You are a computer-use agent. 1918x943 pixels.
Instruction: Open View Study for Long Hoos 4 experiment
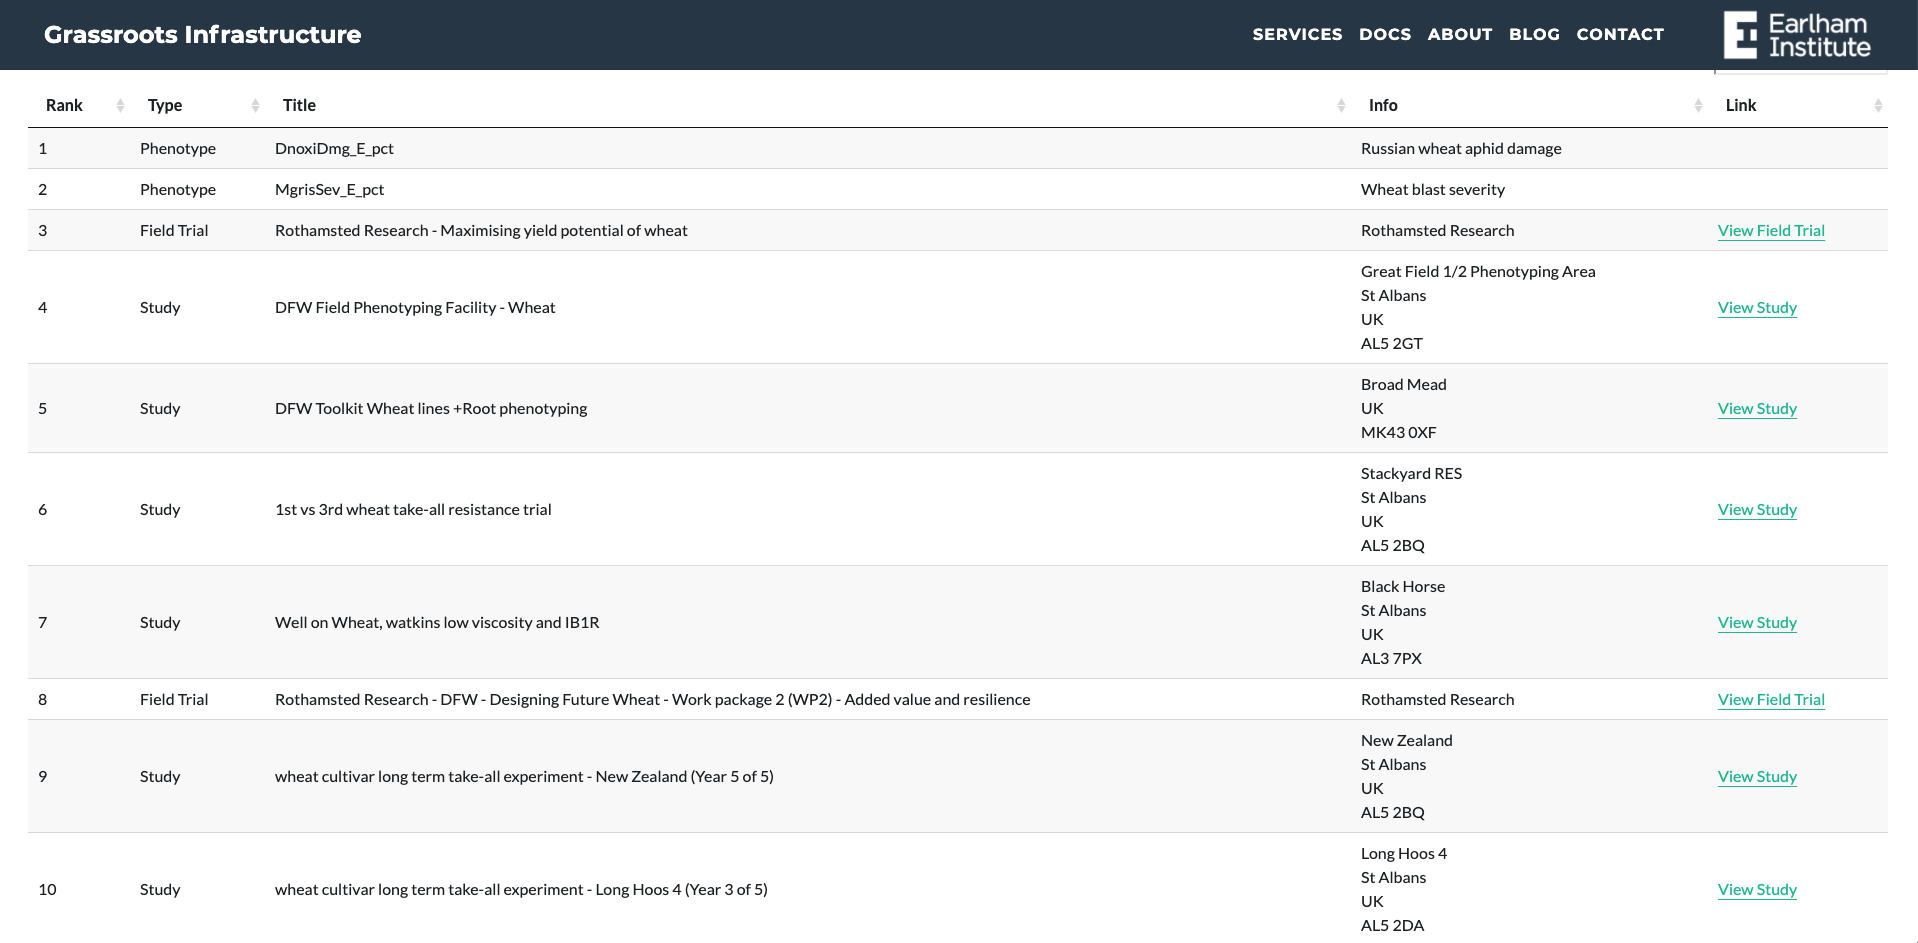click(1757, 889)
